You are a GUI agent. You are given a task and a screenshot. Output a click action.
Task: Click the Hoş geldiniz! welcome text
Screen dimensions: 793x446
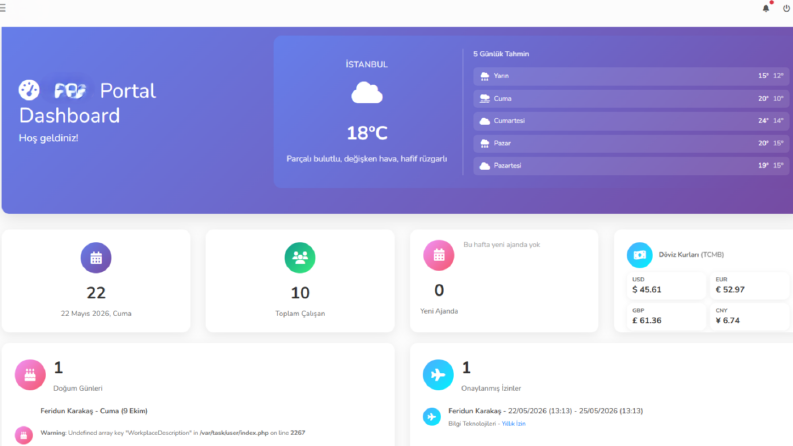[x=49, y=138]
